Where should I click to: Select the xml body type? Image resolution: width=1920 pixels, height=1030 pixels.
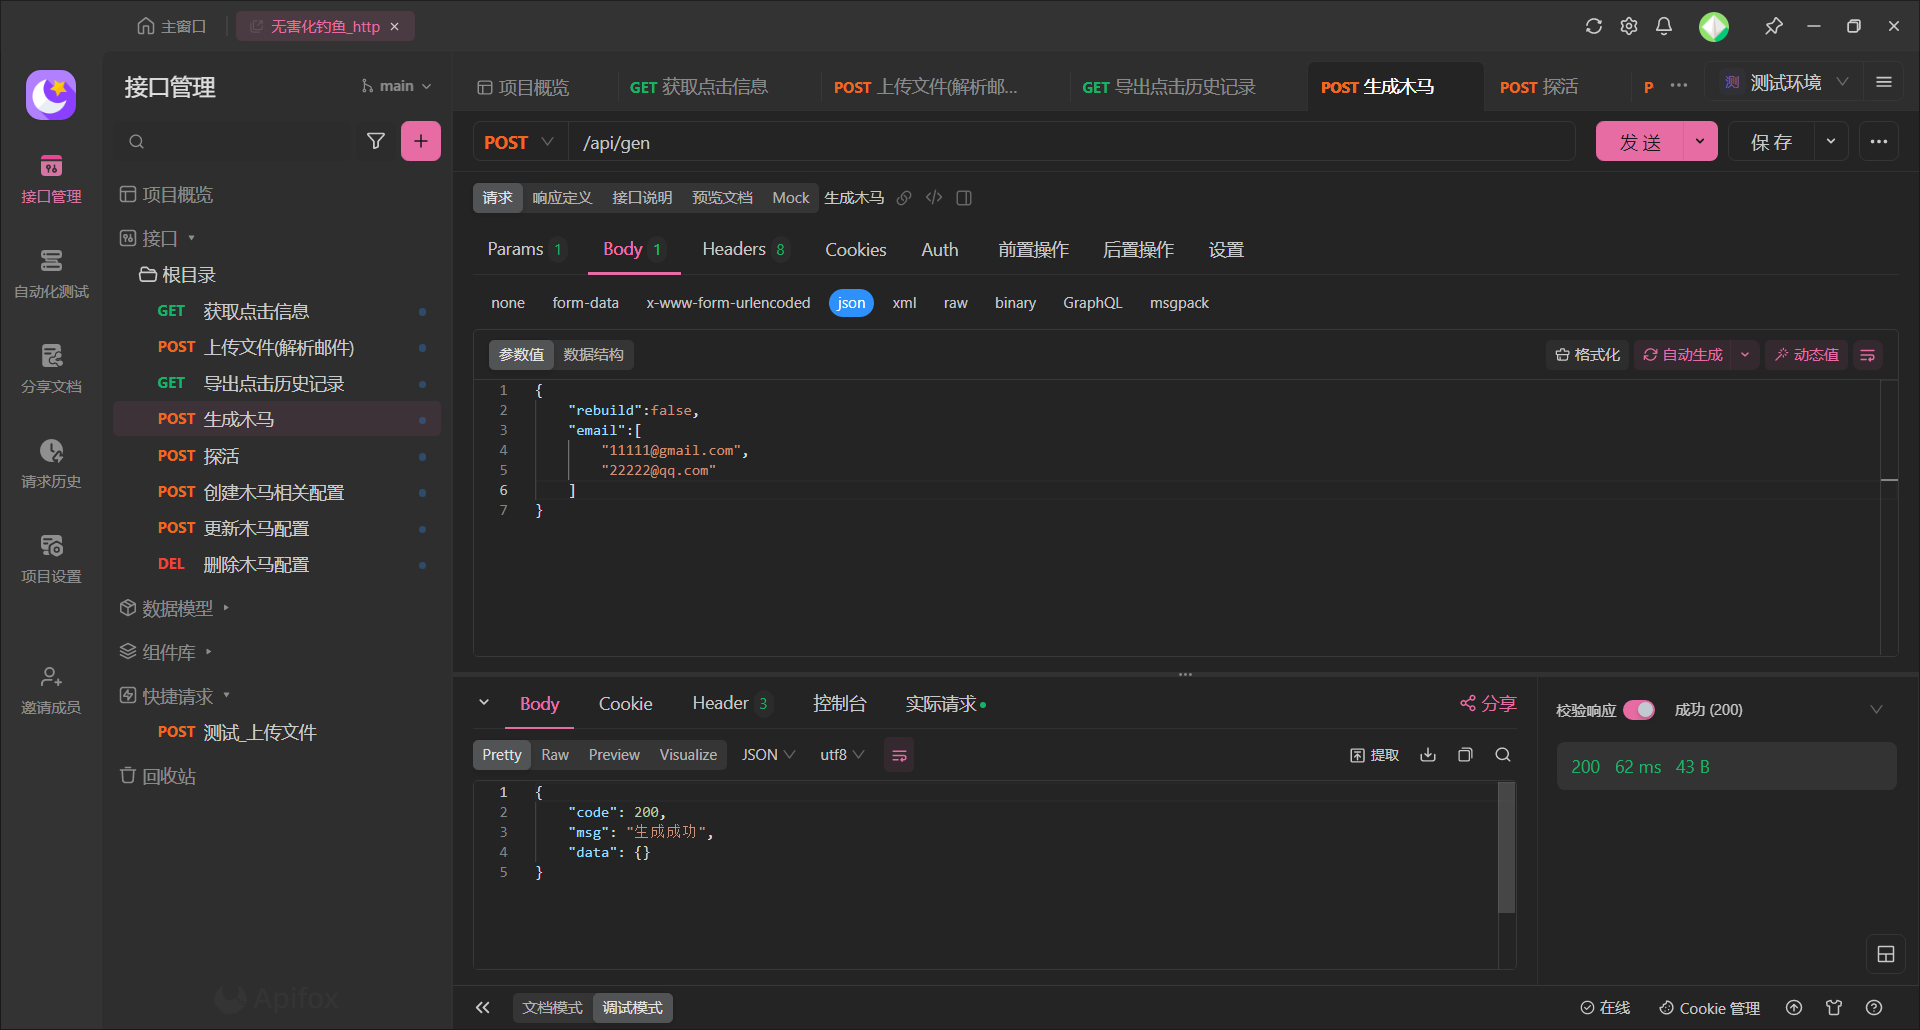(x=904, y=303)
